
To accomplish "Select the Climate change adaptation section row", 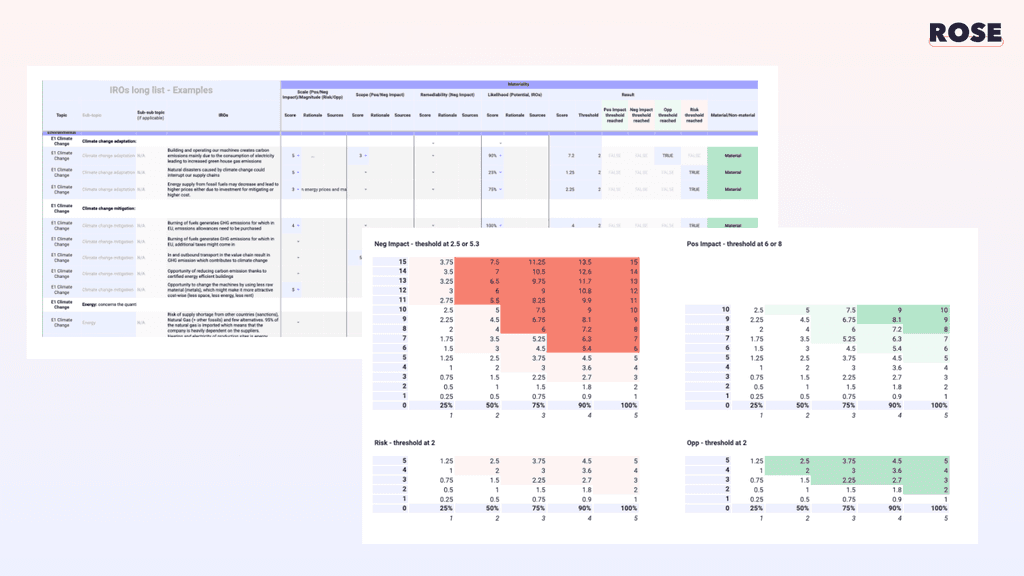I will click(108, 142).
